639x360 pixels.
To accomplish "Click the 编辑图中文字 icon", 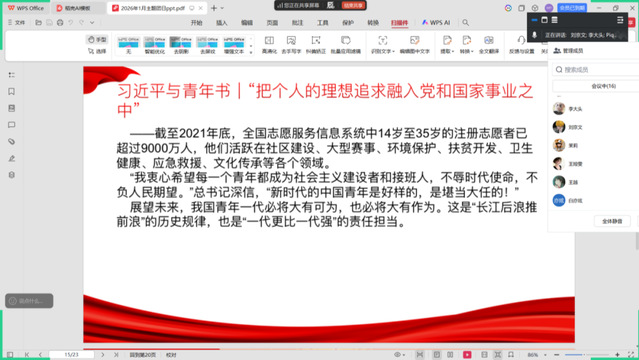I will pos(414,44).
